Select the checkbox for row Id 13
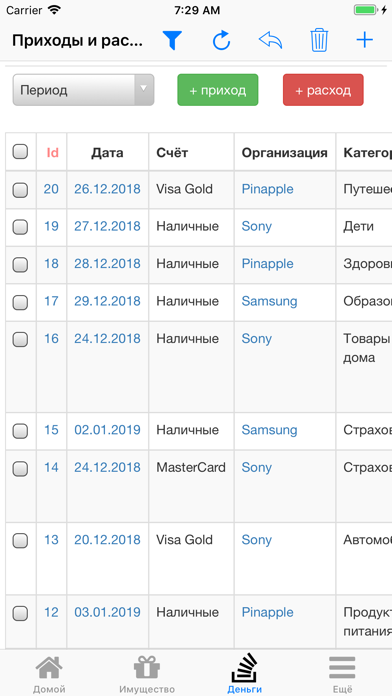392x696 pixels. (x=20, y=541)
